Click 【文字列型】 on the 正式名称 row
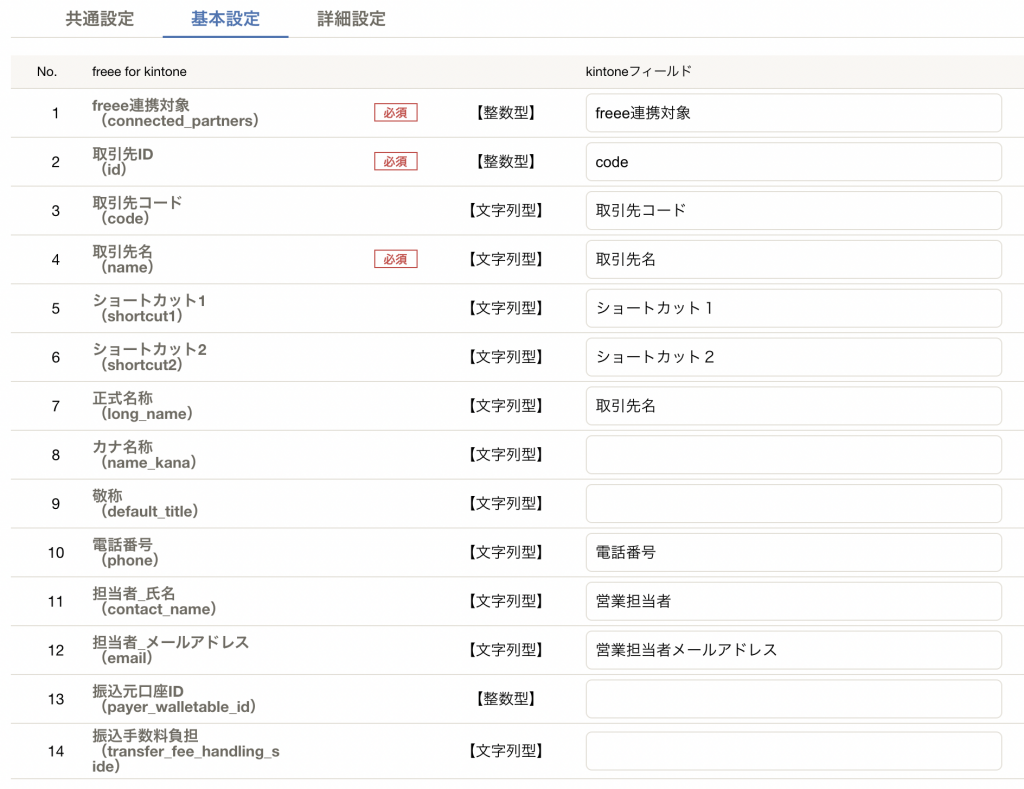 click(x=505, y=406)
